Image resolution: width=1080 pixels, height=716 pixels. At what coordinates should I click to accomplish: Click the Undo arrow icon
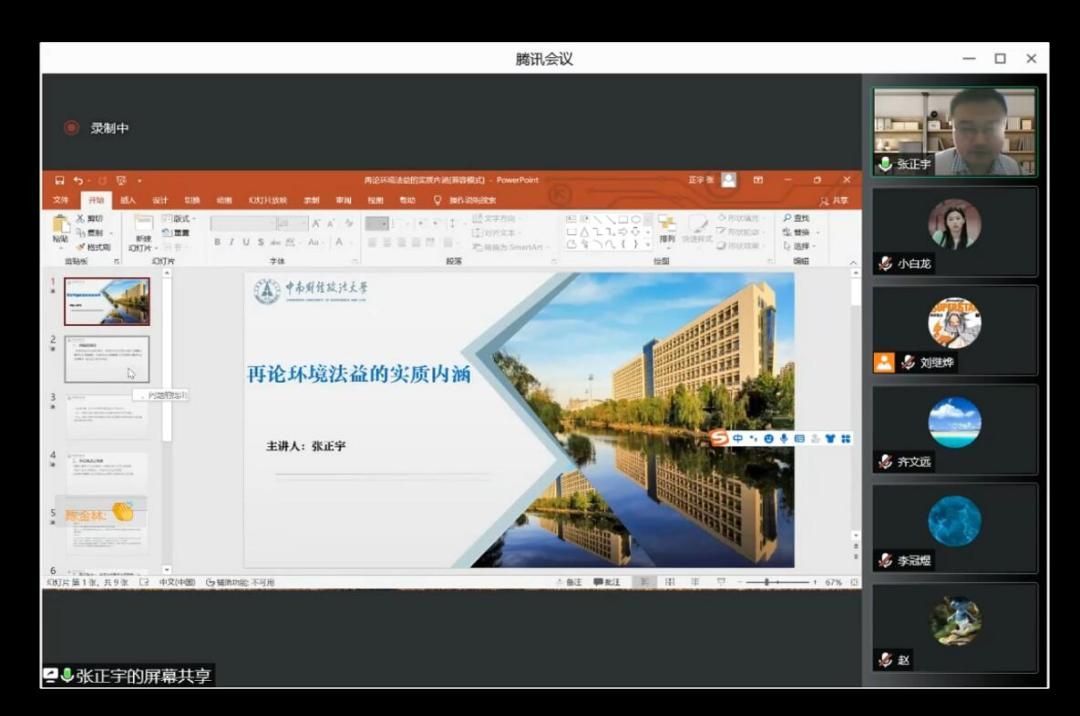78,181
